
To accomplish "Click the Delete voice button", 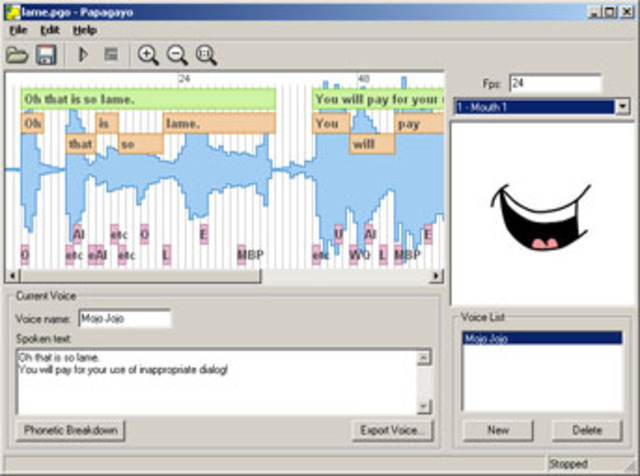I will point(587,430).
